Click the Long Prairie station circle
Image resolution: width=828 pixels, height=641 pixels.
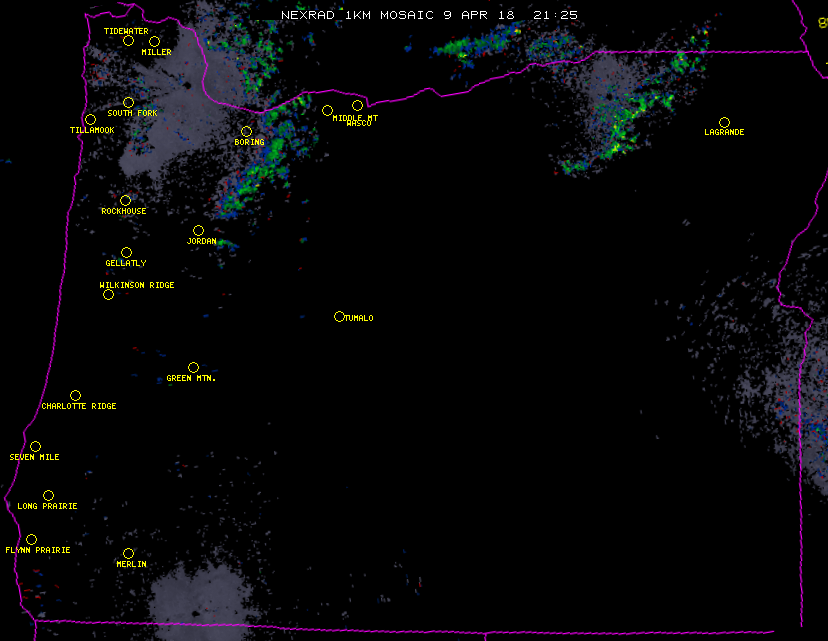coord(48,496)
